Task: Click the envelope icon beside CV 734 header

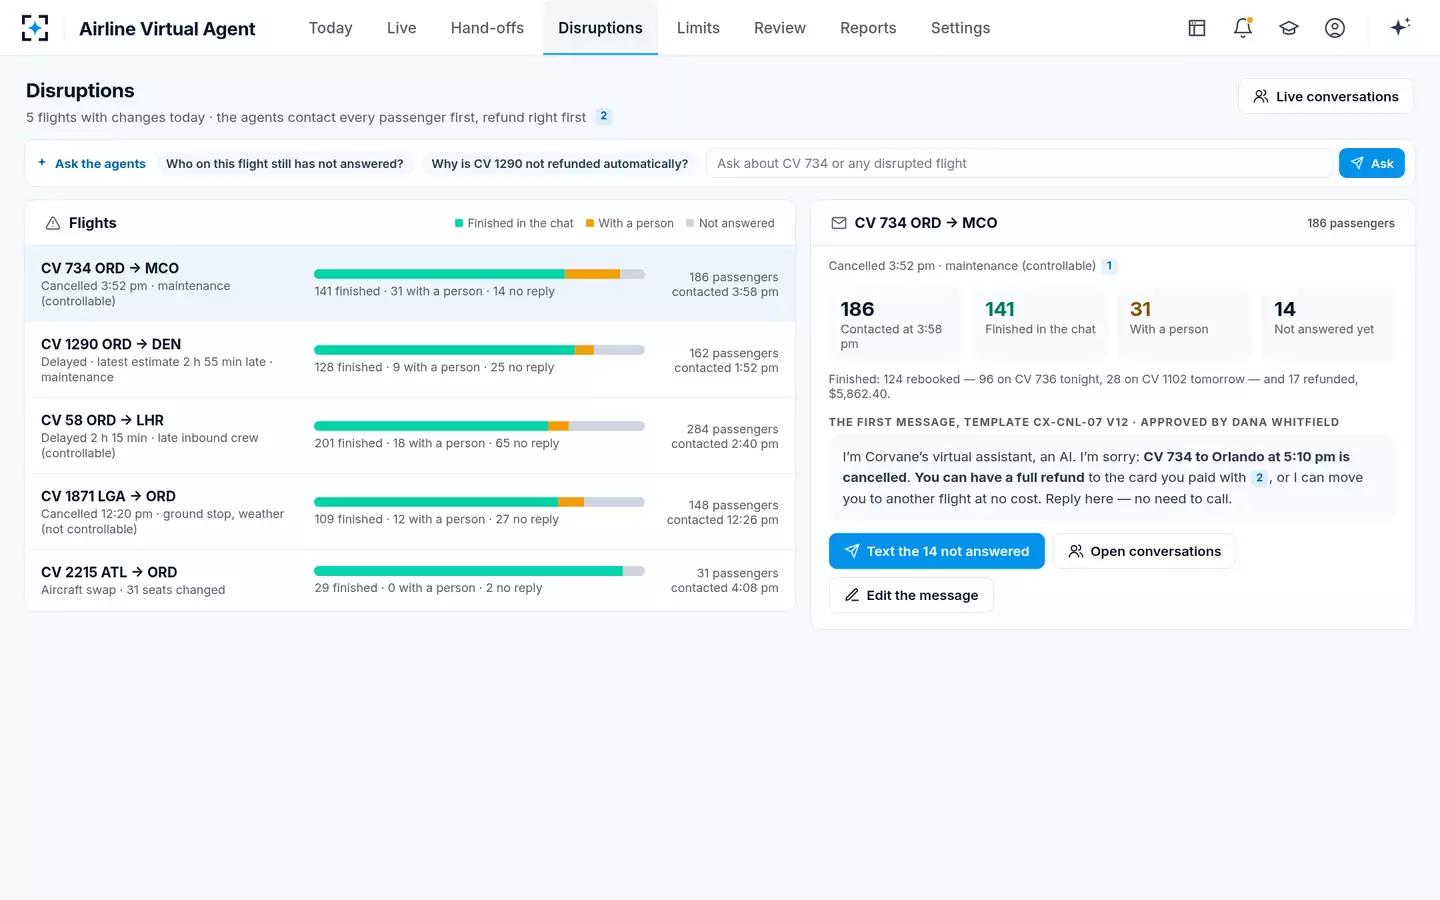Action: (839, 223)
